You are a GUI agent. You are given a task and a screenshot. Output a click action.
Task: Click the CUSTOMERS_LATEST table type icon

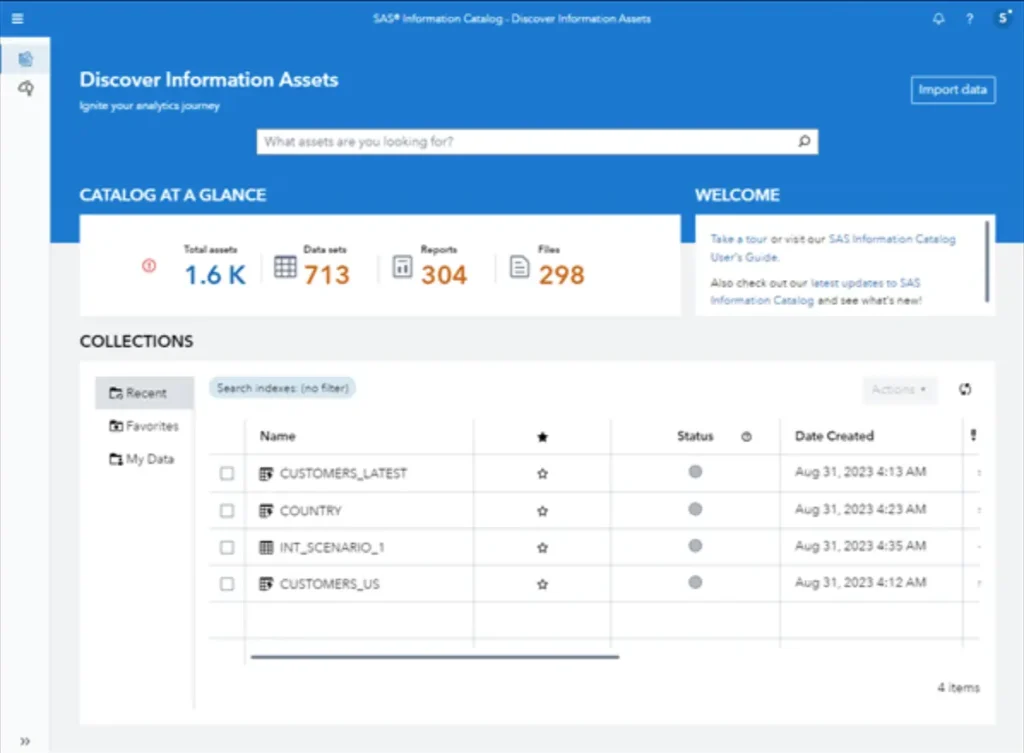click(x=266, y=473)
